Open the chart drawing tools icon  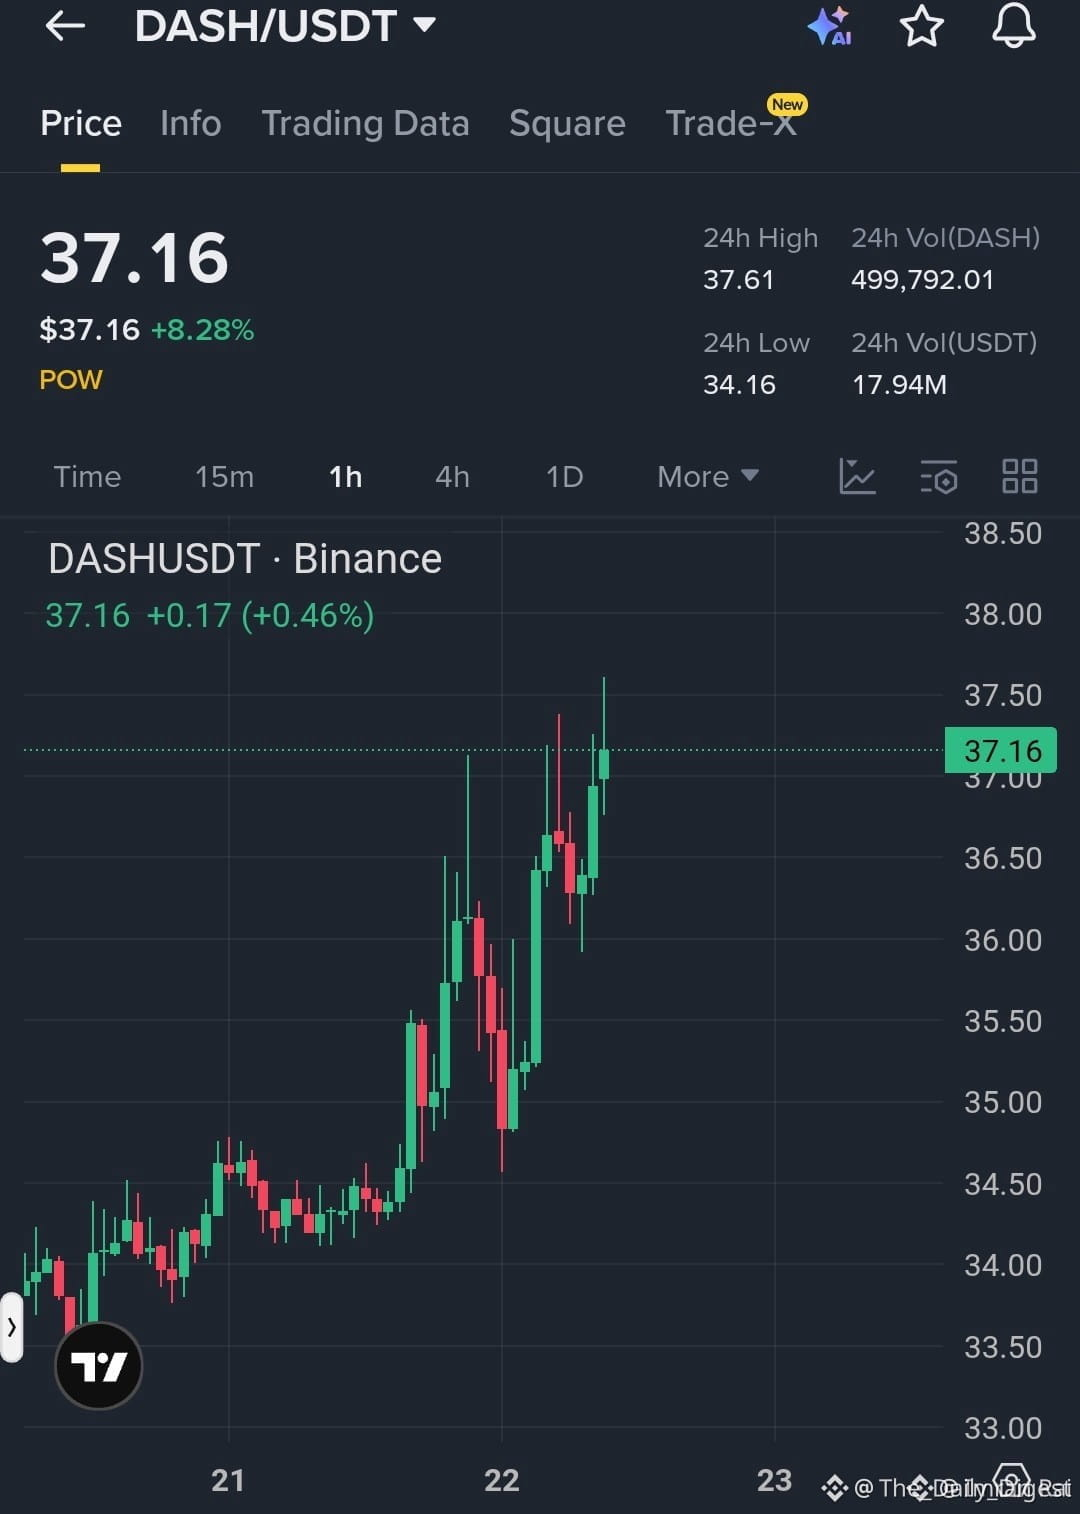(857, 476)
